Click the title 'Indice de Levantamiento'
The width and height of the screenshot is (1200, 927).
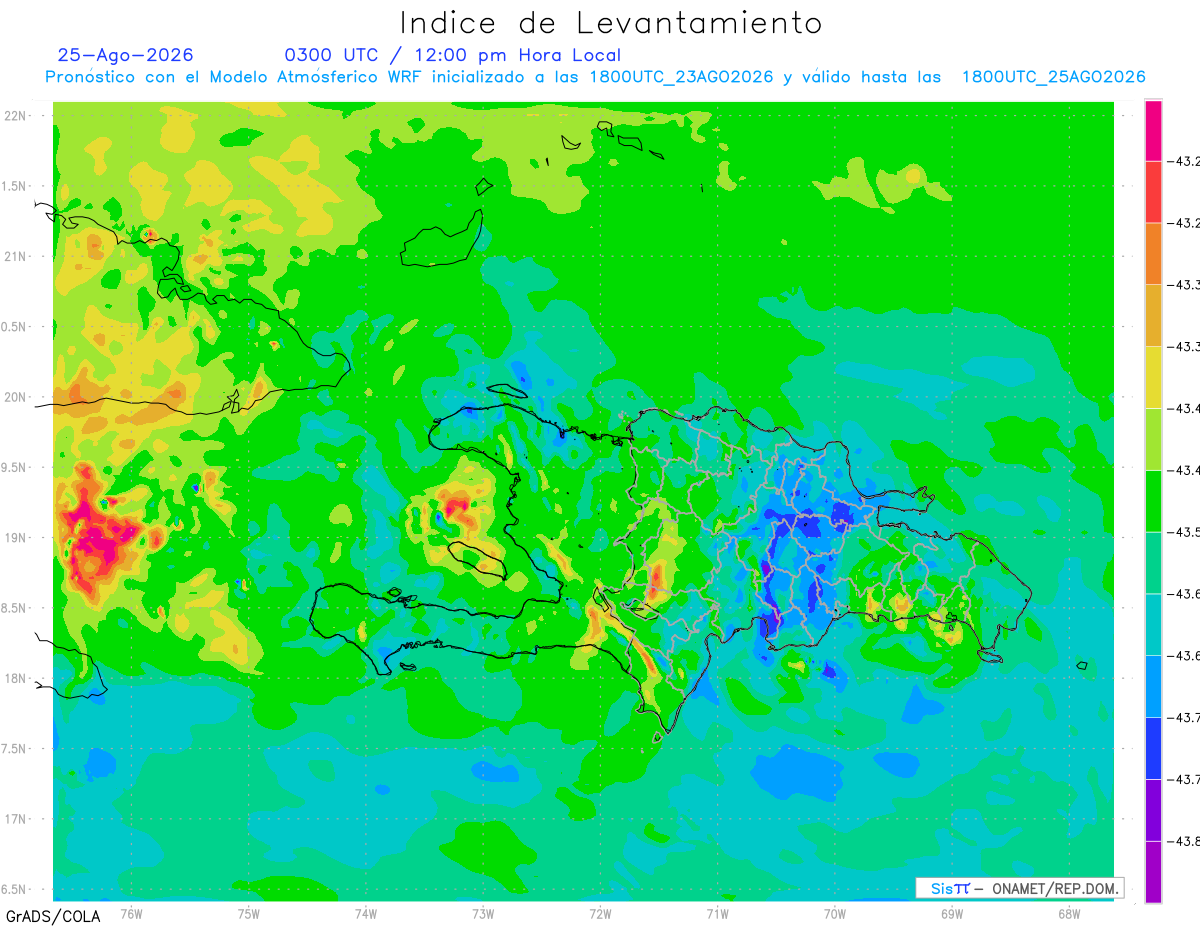[x=611, y=22]
